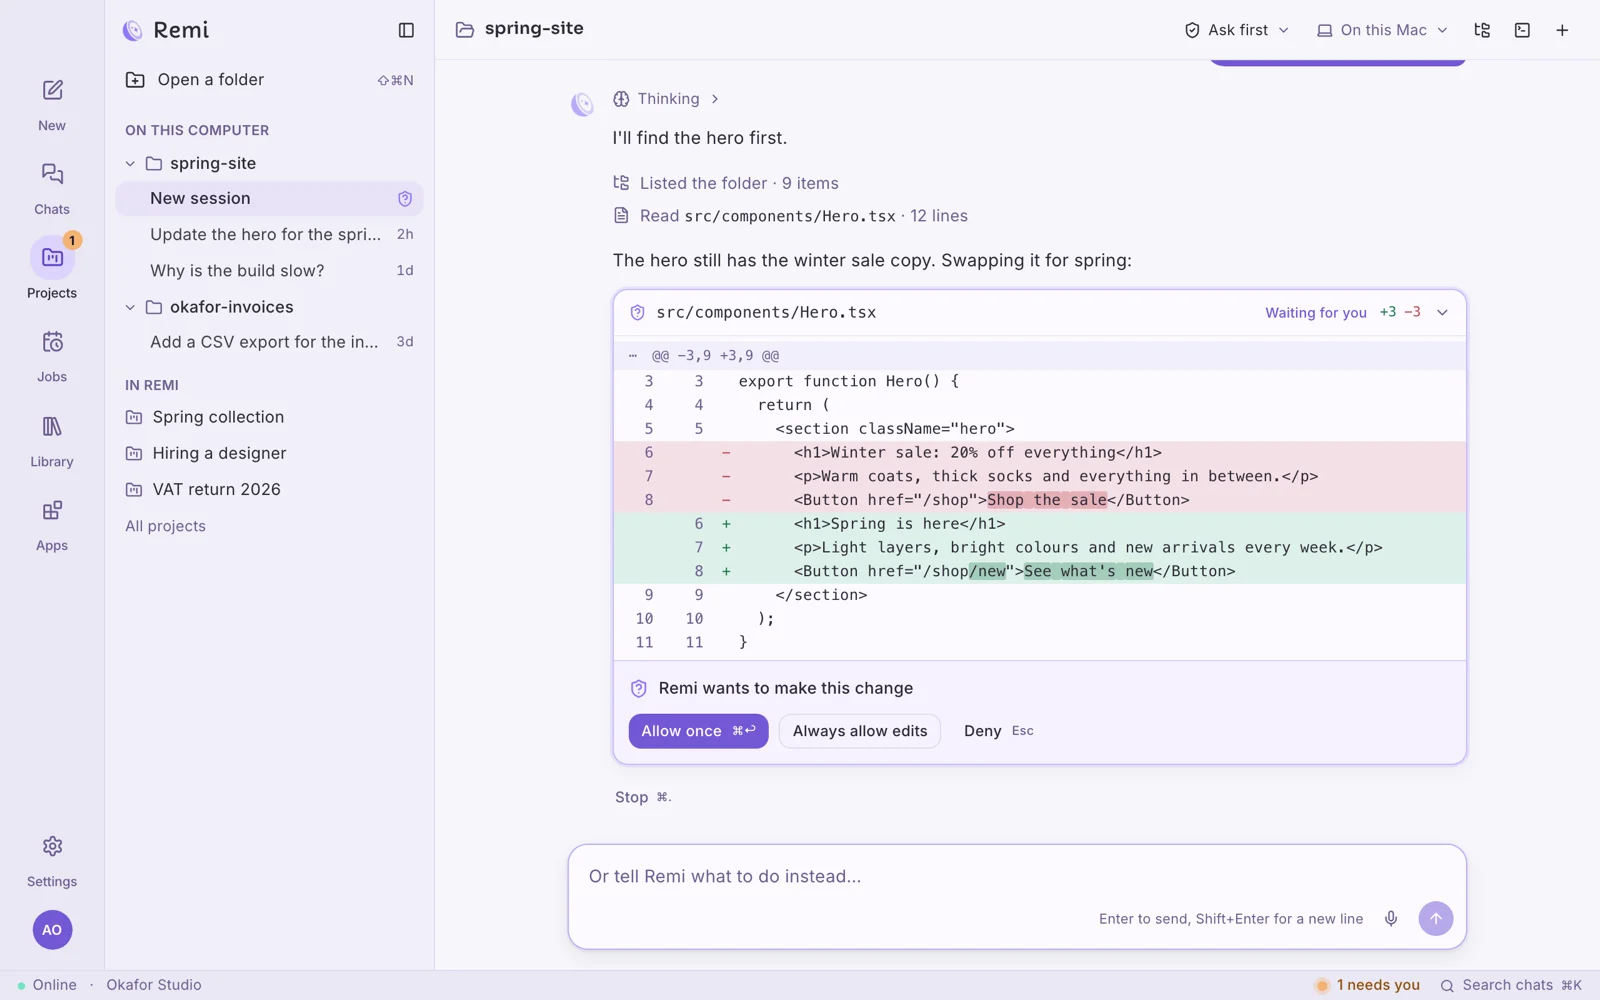Collapse the sidebar panel toggle icon

point(406,30)
